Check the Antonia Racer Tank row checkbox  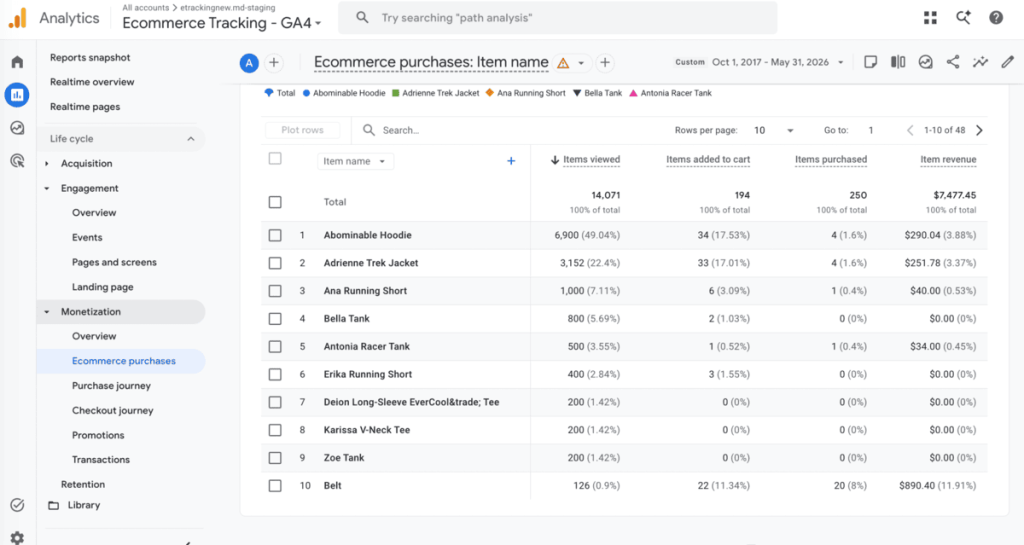(275, 347)
